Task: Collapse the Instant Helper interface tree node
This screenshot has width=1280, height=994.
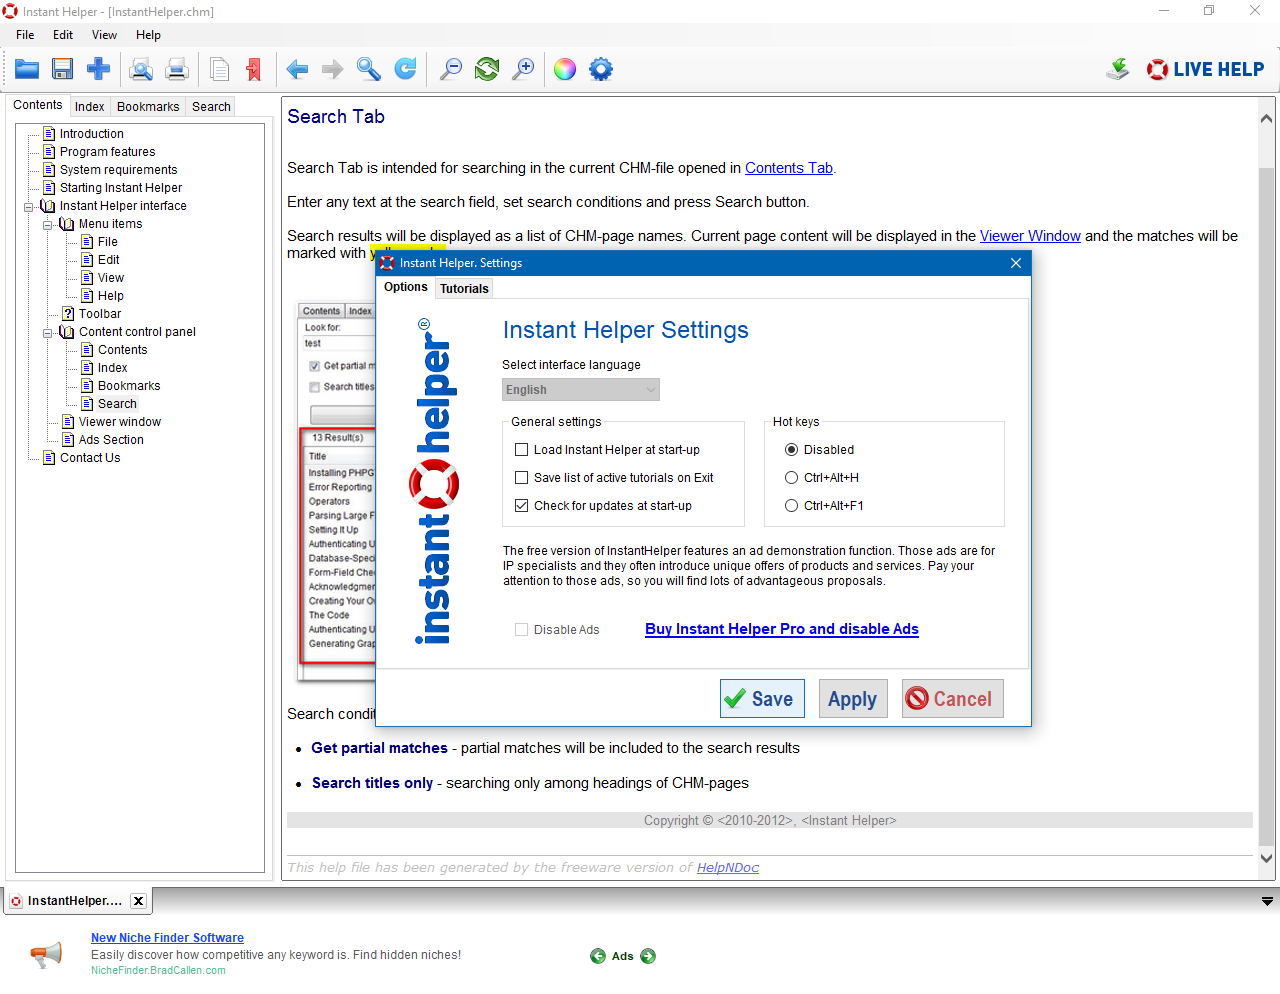Action: click(x=28, y=207)
